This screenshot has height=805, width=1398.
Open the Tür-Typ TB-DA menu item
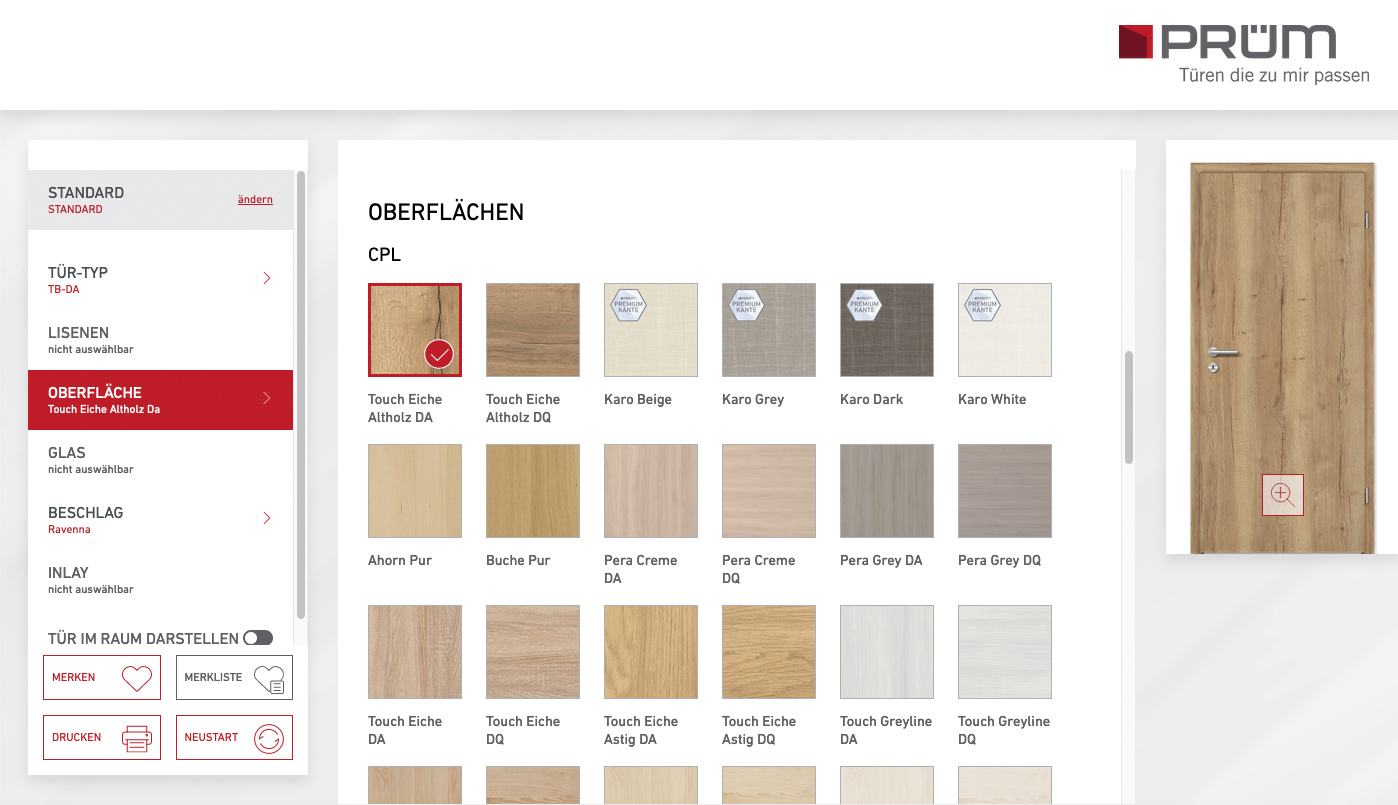tap(160, 280)
